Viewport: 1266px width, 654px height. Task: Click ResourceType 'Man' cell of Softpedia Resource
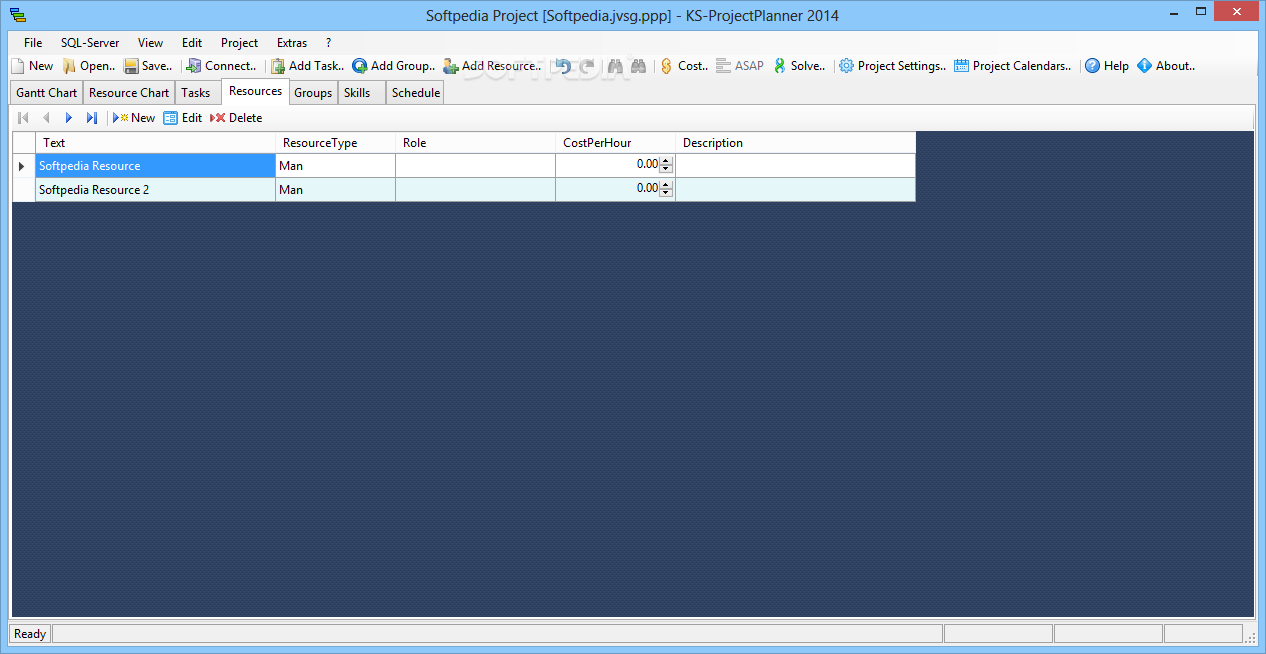pyautogui.click(x=335, y=166)
